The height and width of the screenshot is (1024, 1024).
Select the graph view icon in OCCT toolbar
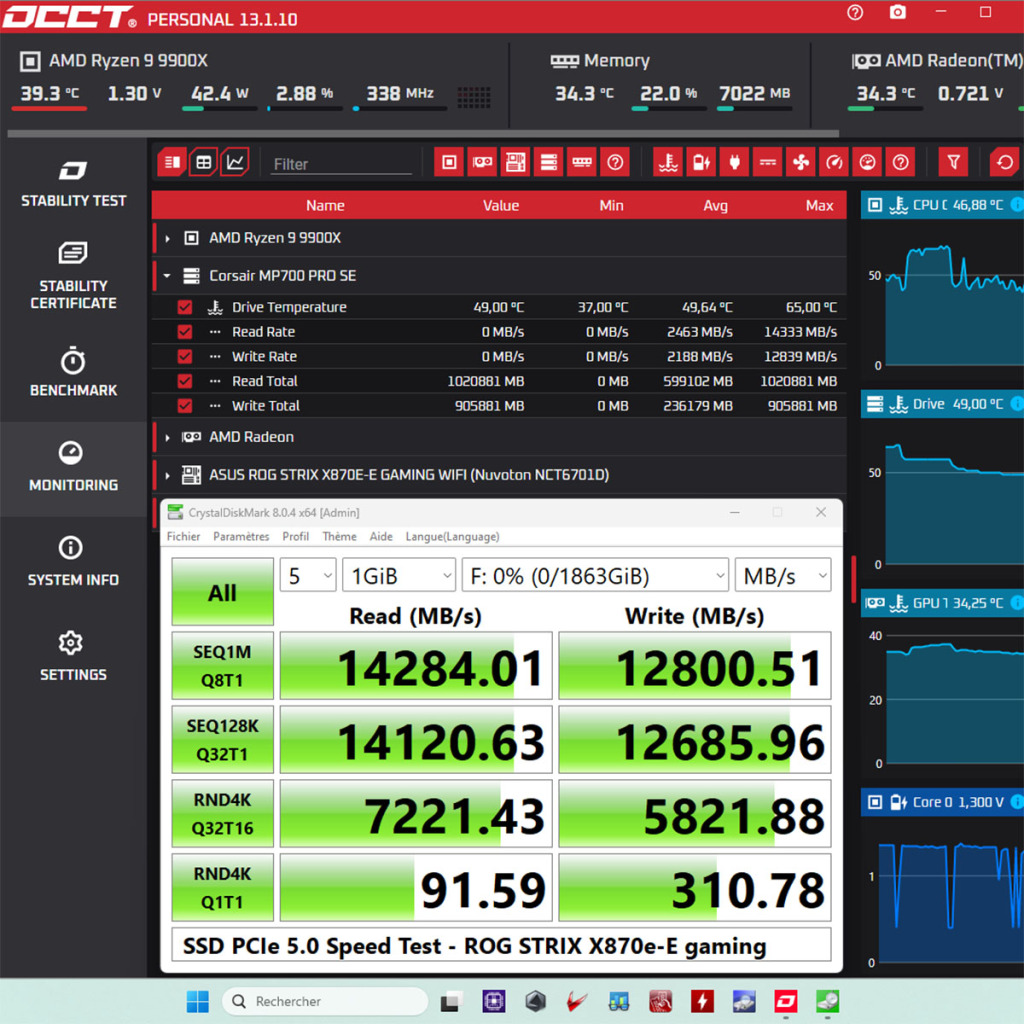235,161
